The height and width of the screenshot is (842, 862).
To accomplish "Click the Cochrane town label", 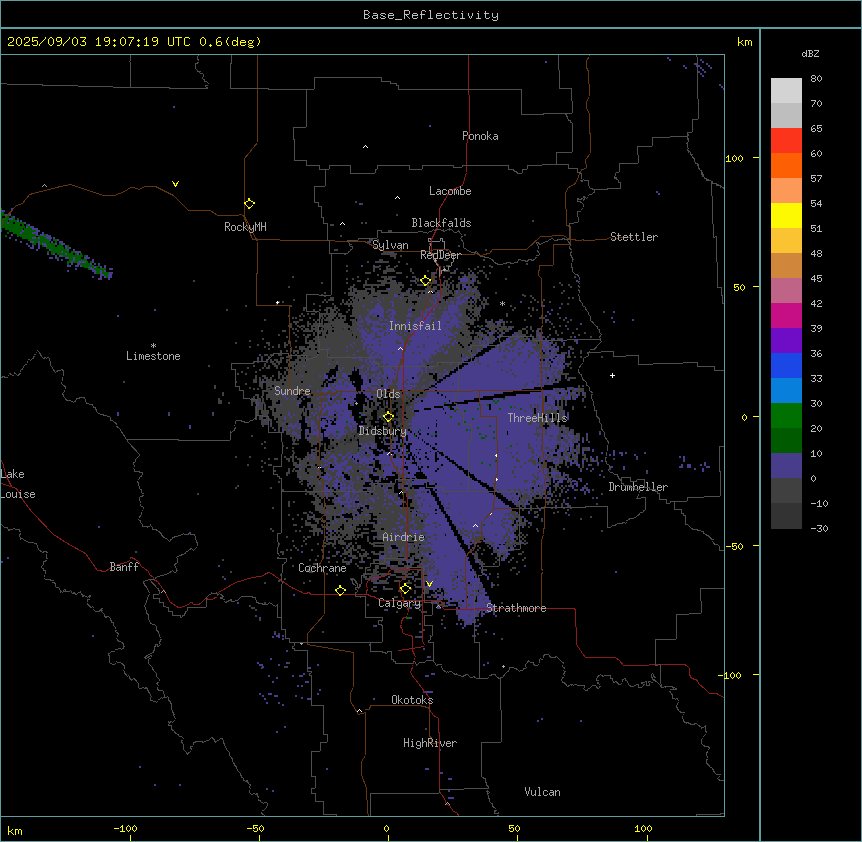I will 322,568.
